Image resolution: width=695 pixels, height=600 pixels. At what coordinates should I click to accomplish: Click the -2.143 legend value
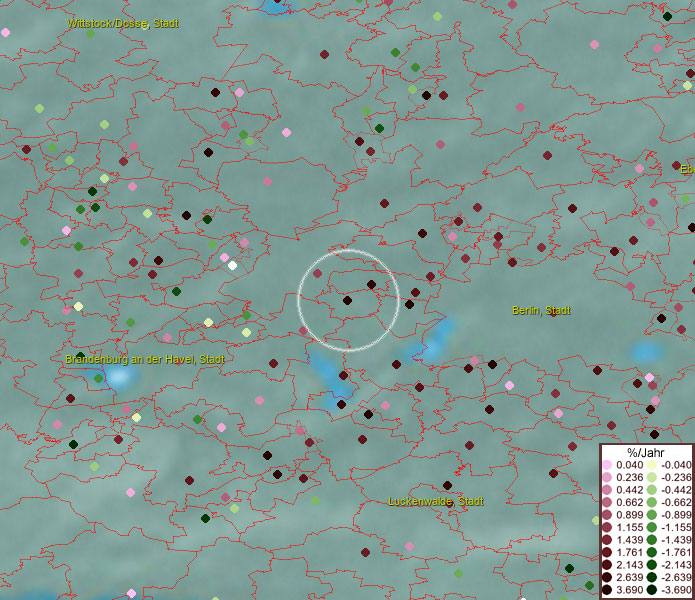click(676, 565)
